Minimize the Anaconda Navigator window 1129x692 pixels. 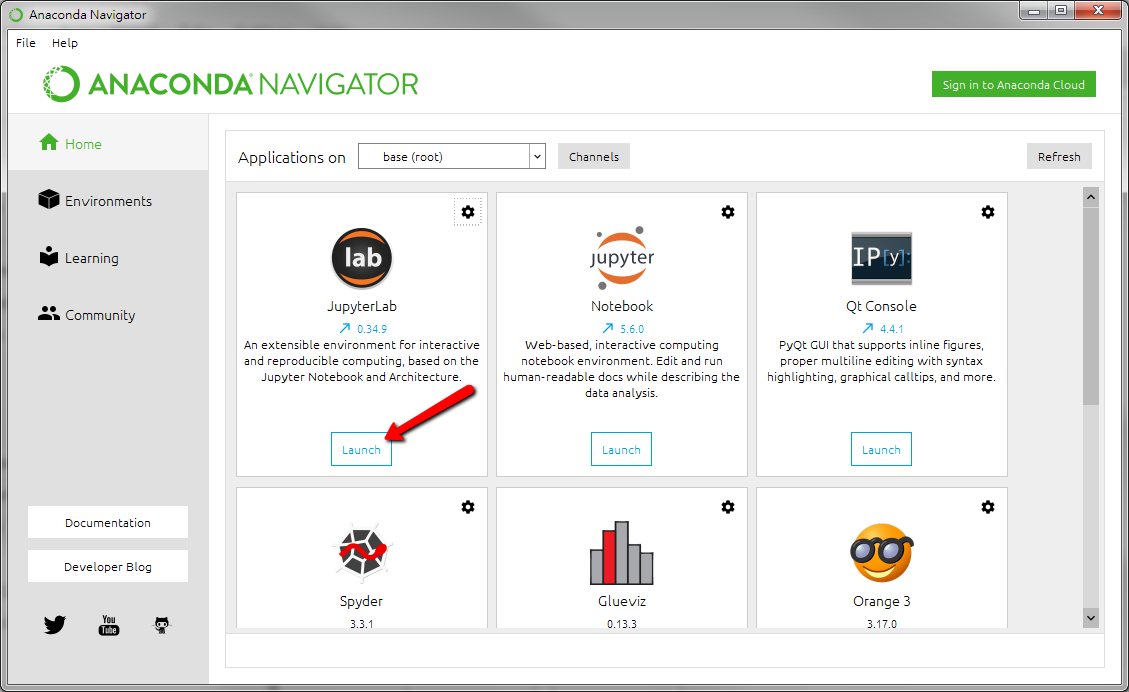pyautogui.click(x=1035, y=10)
